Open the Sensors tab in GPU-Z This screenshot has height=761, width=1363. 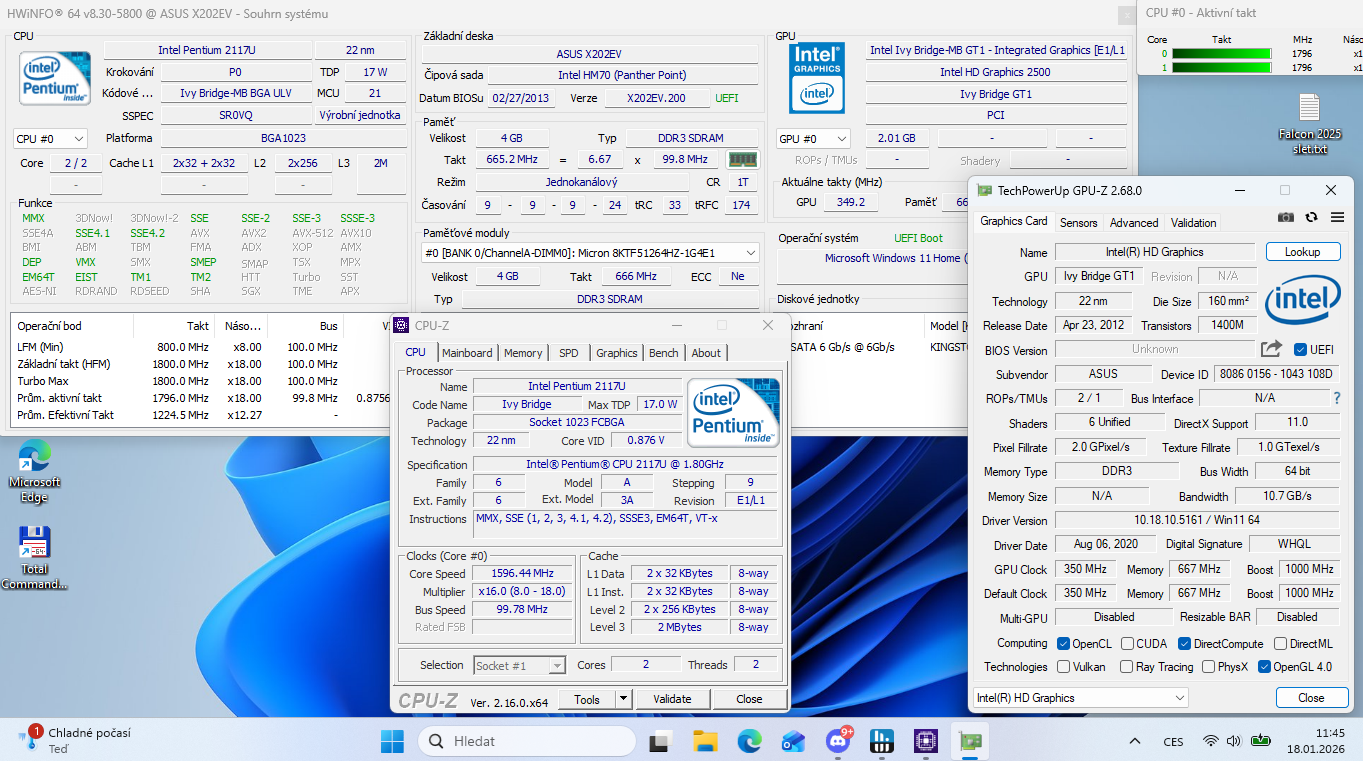pyautogui.click(x=1078, y=223)
